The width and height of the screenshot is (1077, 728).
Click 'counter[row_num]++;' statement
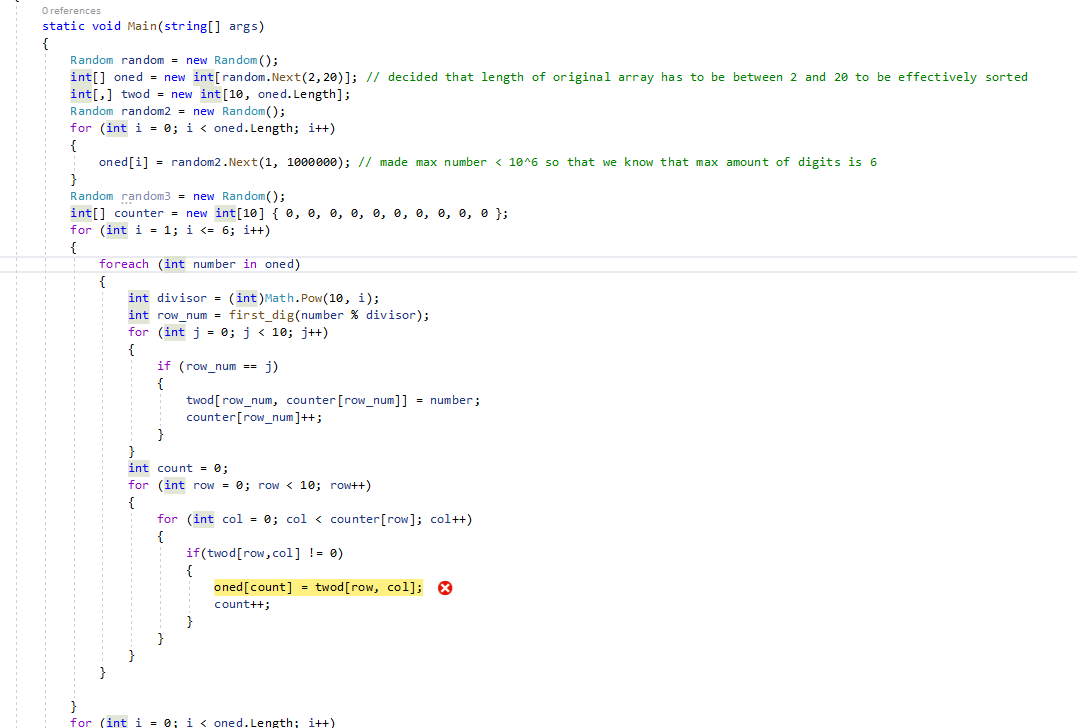254,418
